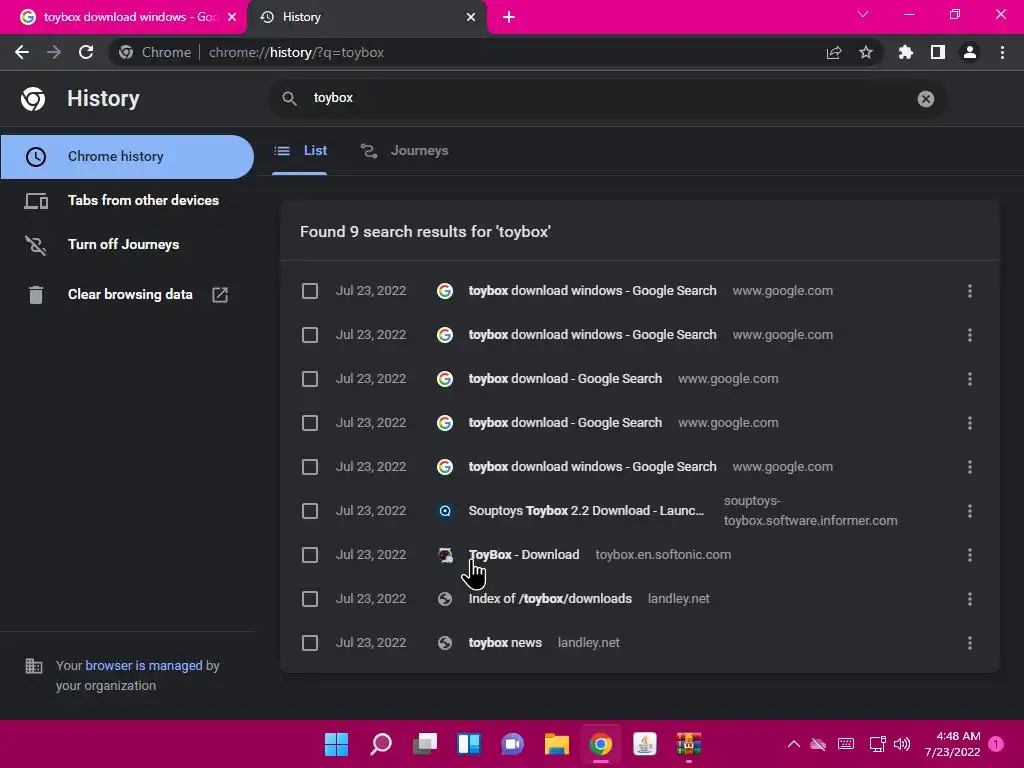Viewport: 1024px width, 768px height.
Task: Check second toybox download Google Search box
Action: tap(310, 423)
